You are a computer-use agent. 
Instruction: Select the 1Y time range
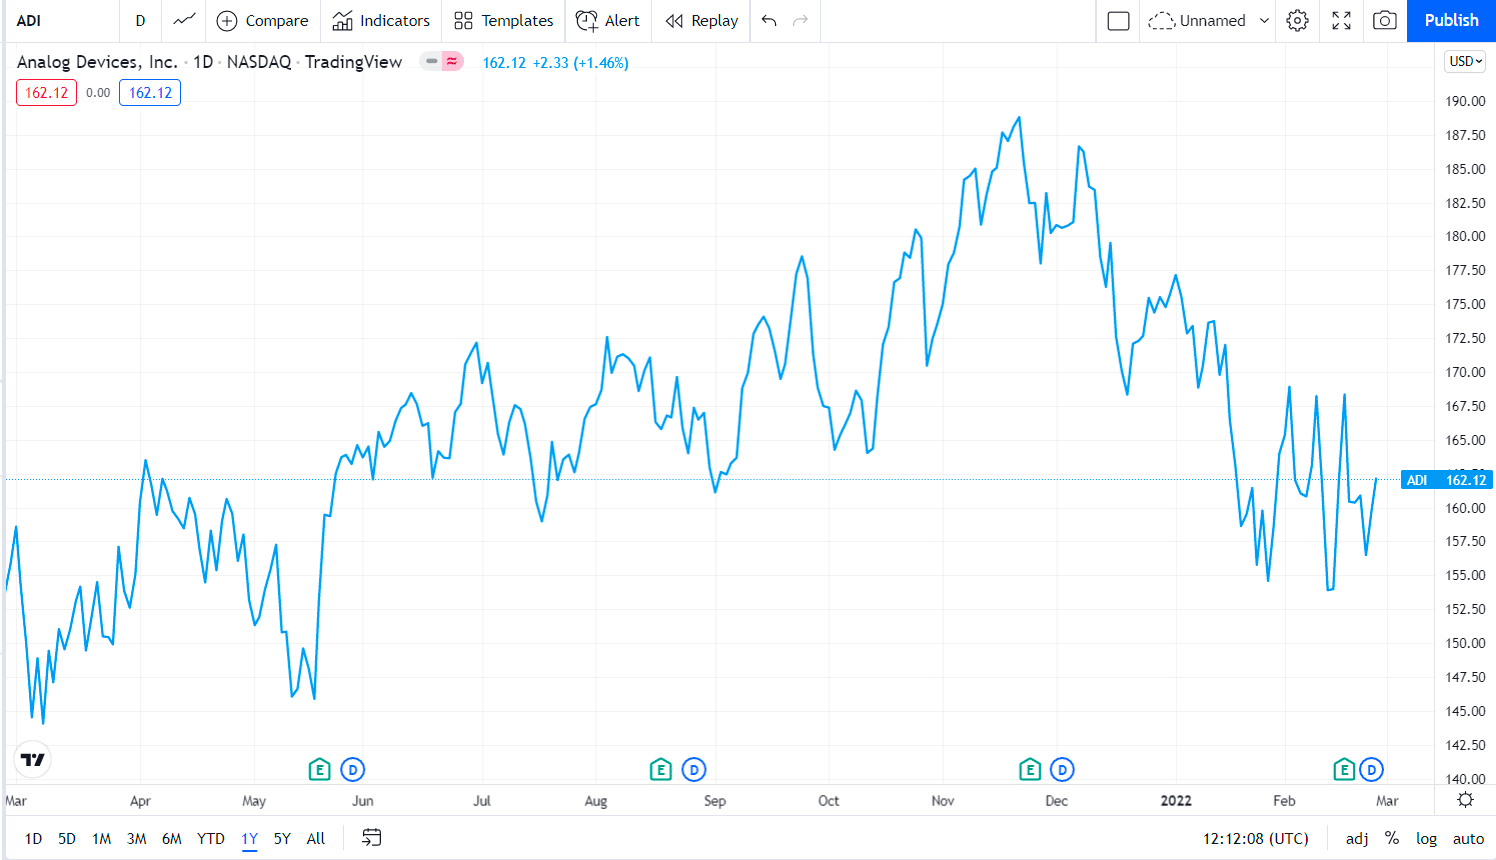click(x=250, y=839)
